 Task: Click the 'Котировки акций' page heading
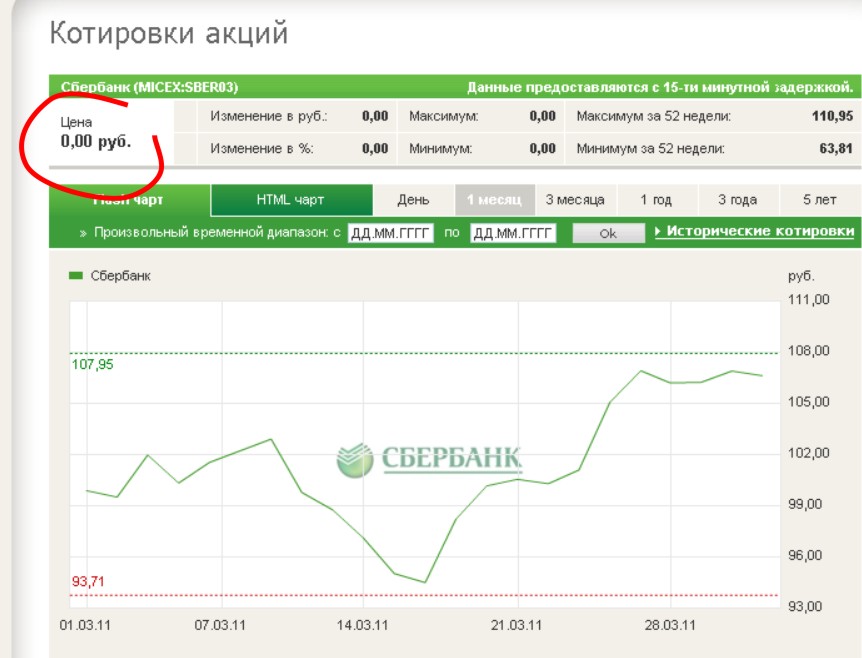(169, 33)
